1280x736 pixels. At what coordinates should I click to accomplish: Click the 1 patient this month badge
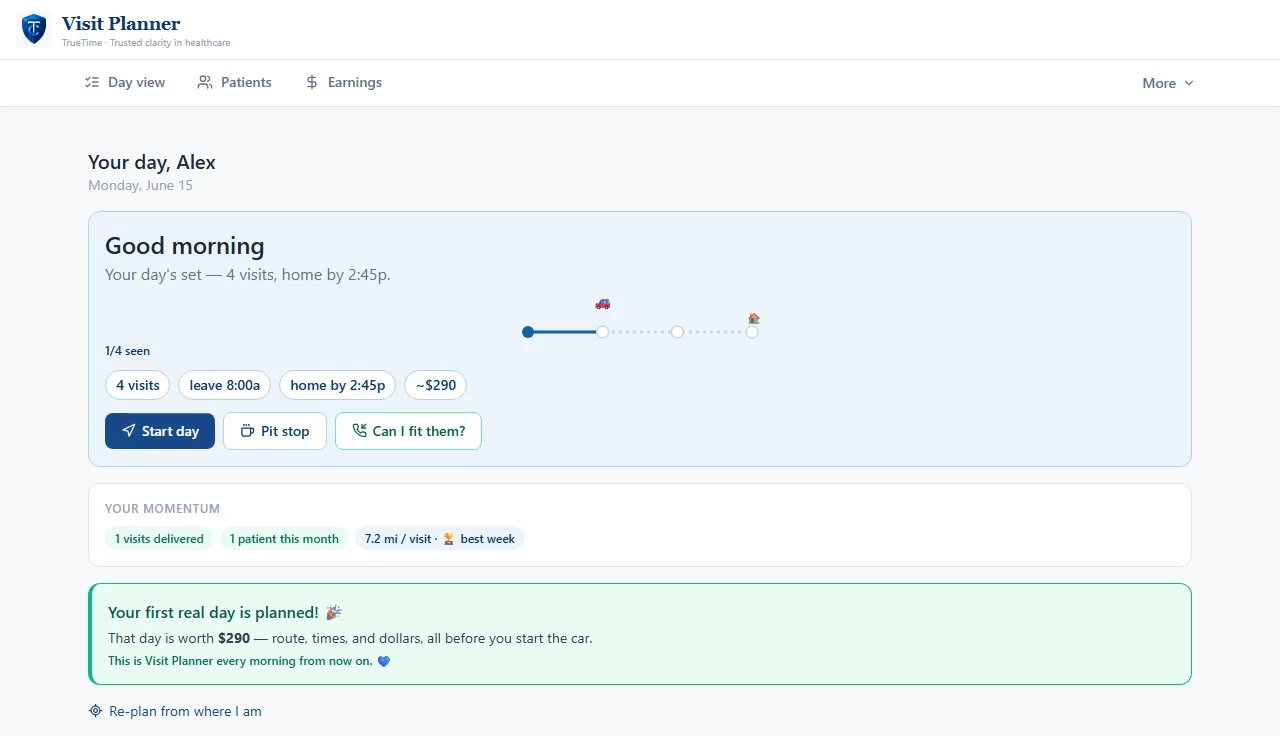(x=284, y=539)
